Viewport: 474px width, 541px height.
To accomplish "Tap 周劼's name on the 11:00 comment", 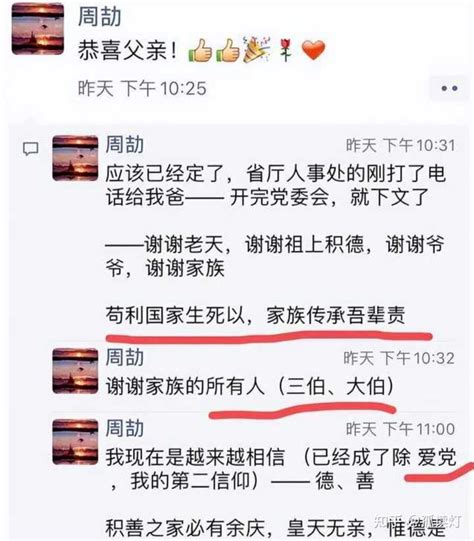I will tap(125, 428).
